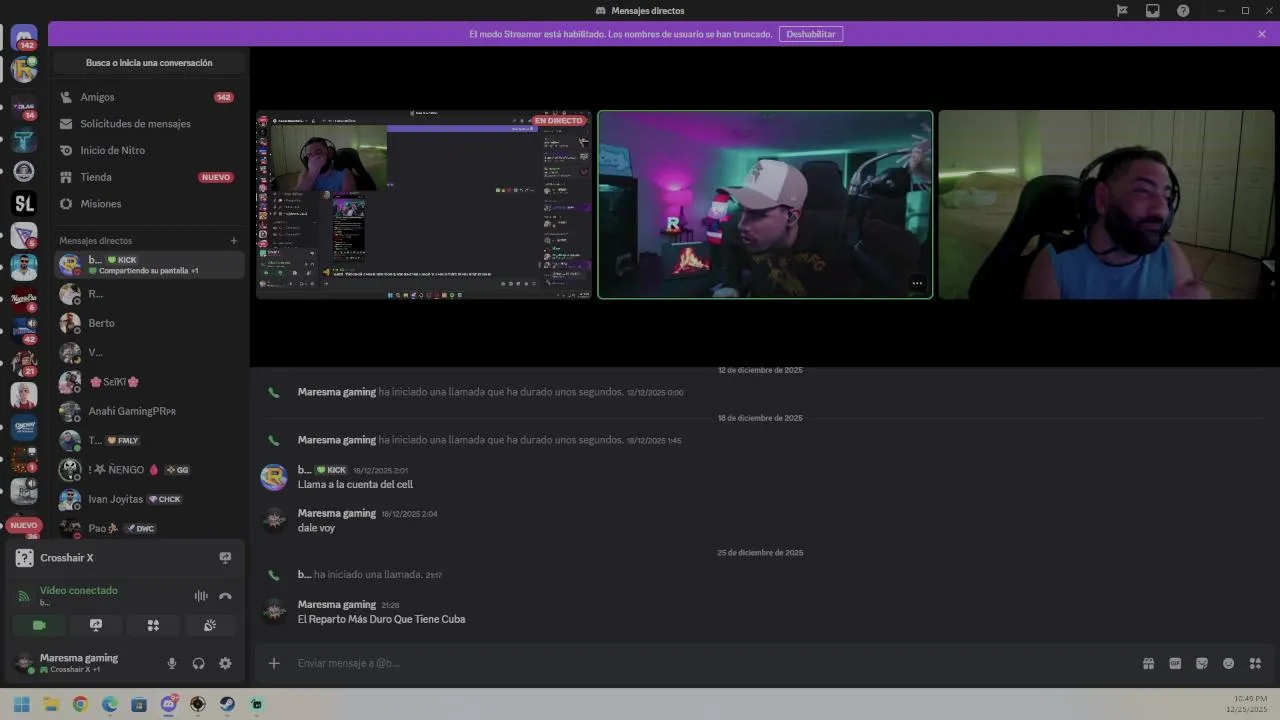The image size is (1280, 720).
Task: Open the conversation with Pao
Action: click(149, 528)
